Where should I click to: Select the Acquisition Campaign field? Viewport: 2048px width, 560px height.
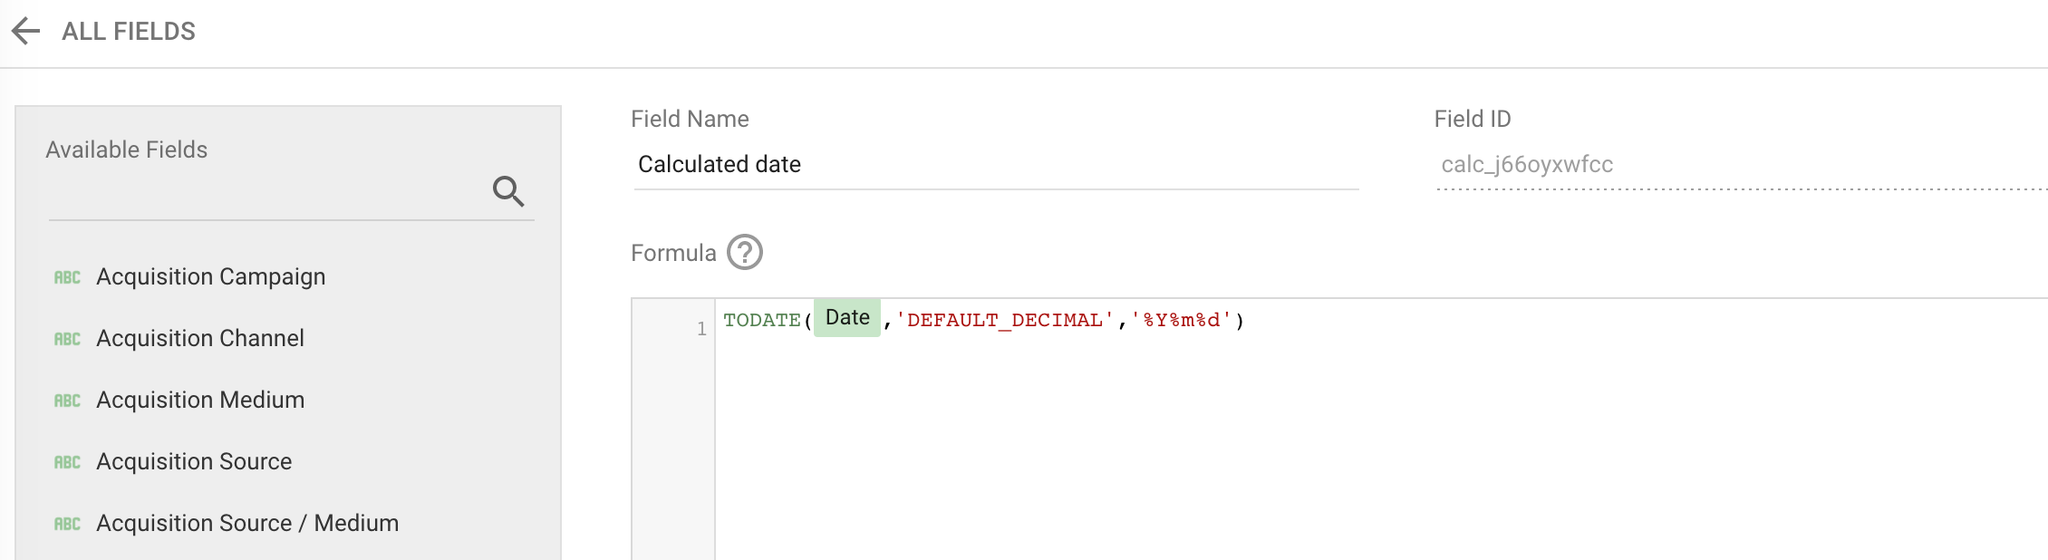[x=288, y=277]
